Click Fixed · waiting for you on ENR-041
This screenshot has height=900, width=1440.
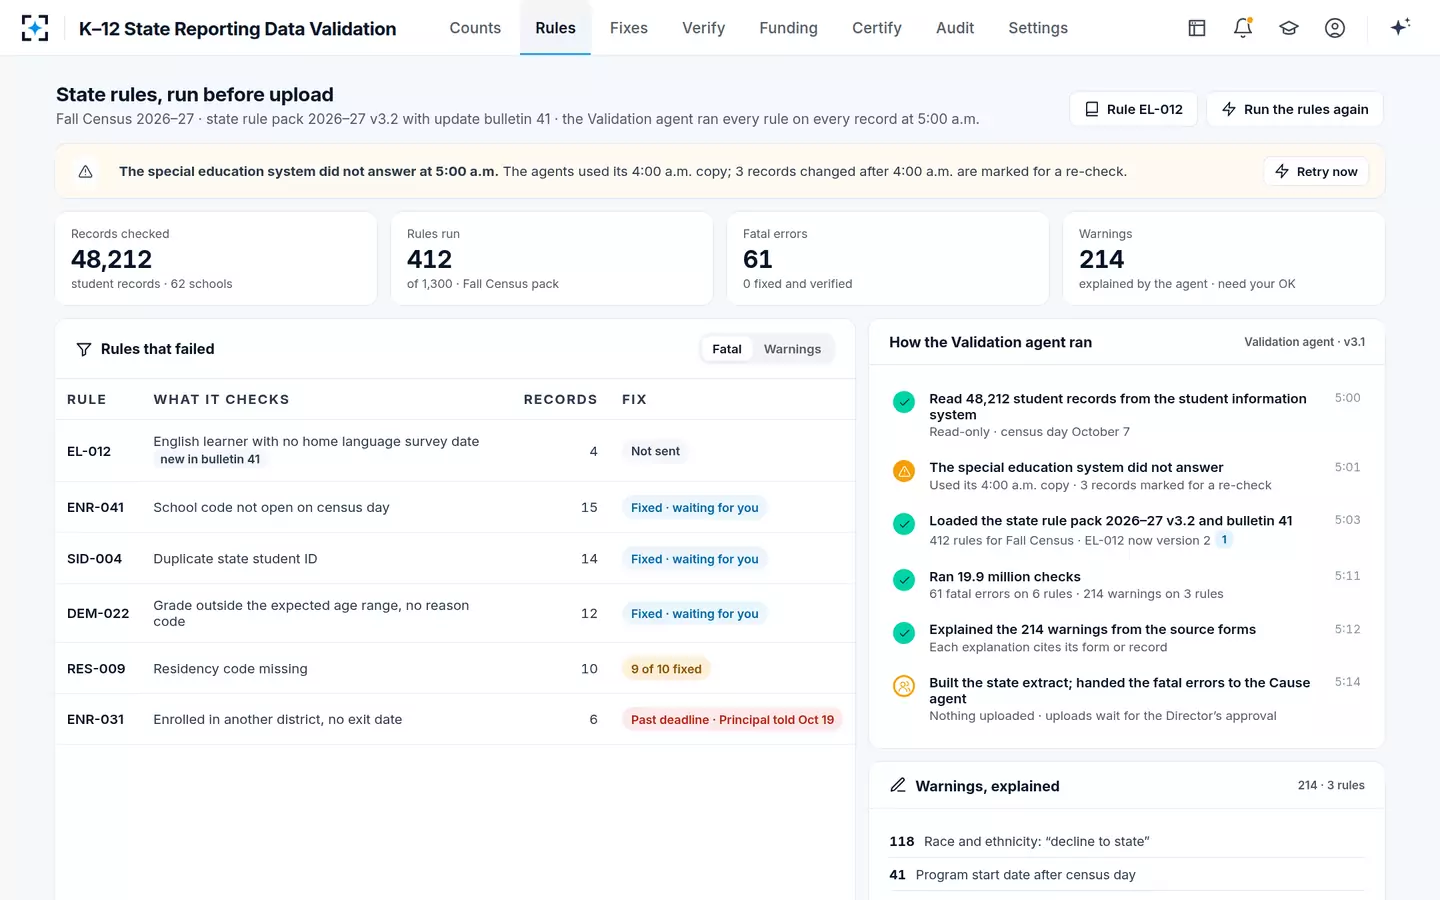(x=694, y=508)
